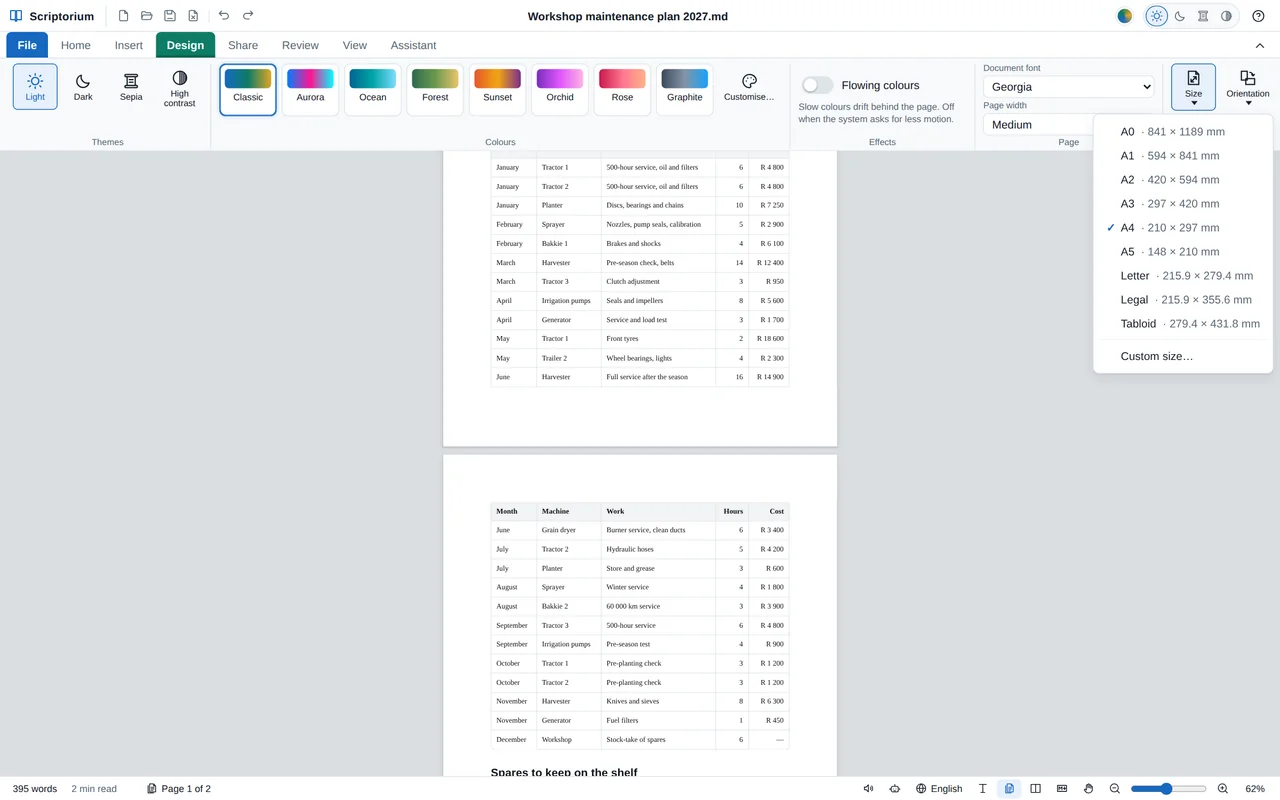This screenshot has width=1280, height=800.
Task: Open the help question mark icon
Action: pos(1258,16)
